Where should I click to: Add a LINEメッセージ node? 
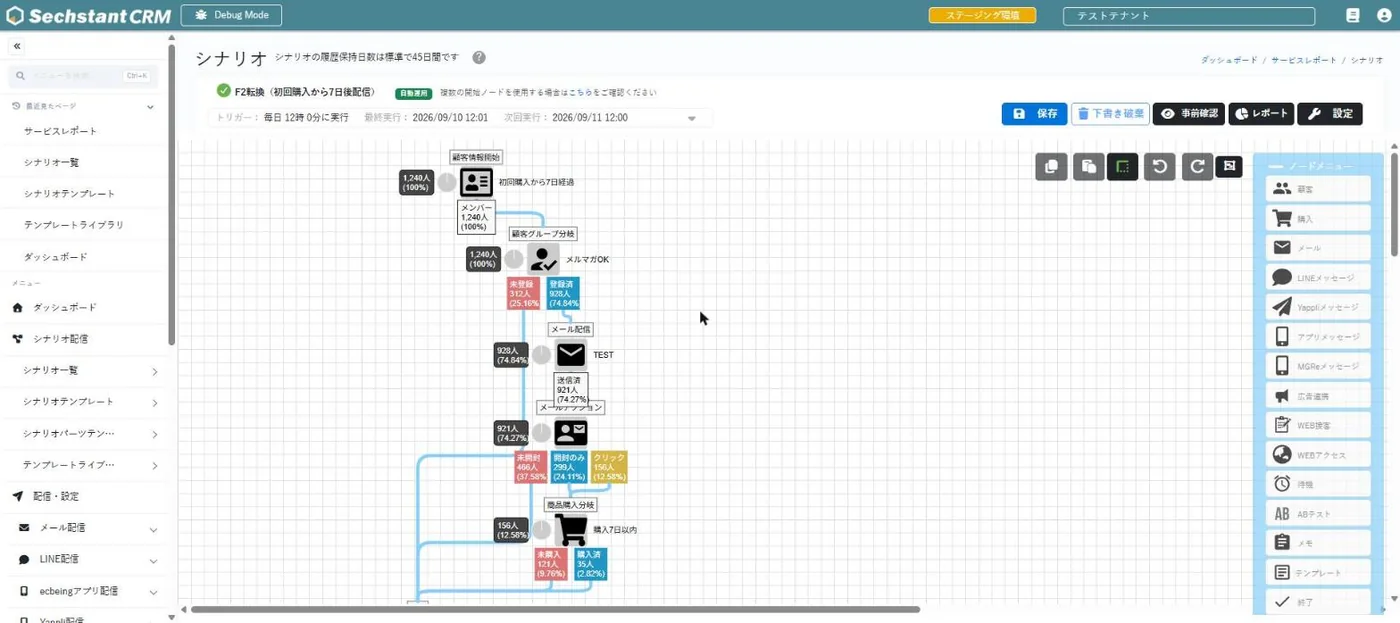pyautogui.click(x=1318, y=278)
